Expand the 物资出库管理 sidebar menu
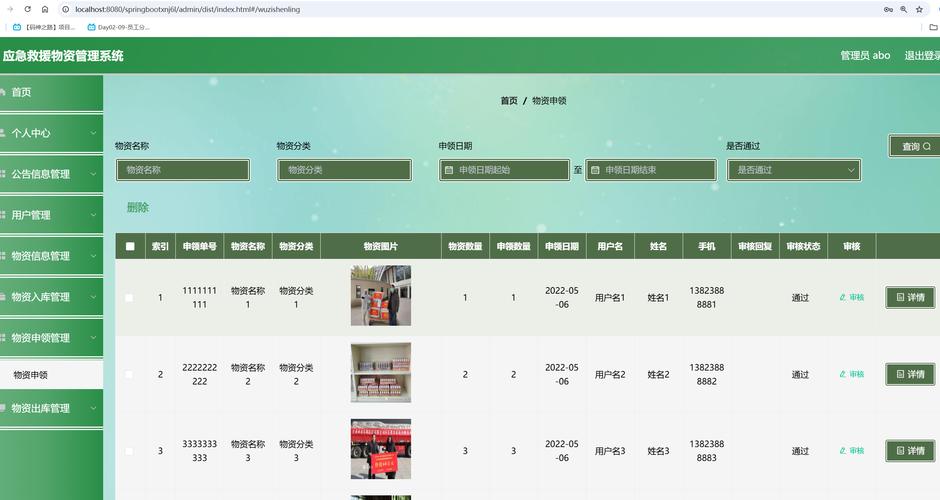This screenshot has height=500, width=940. coord(52,408)
